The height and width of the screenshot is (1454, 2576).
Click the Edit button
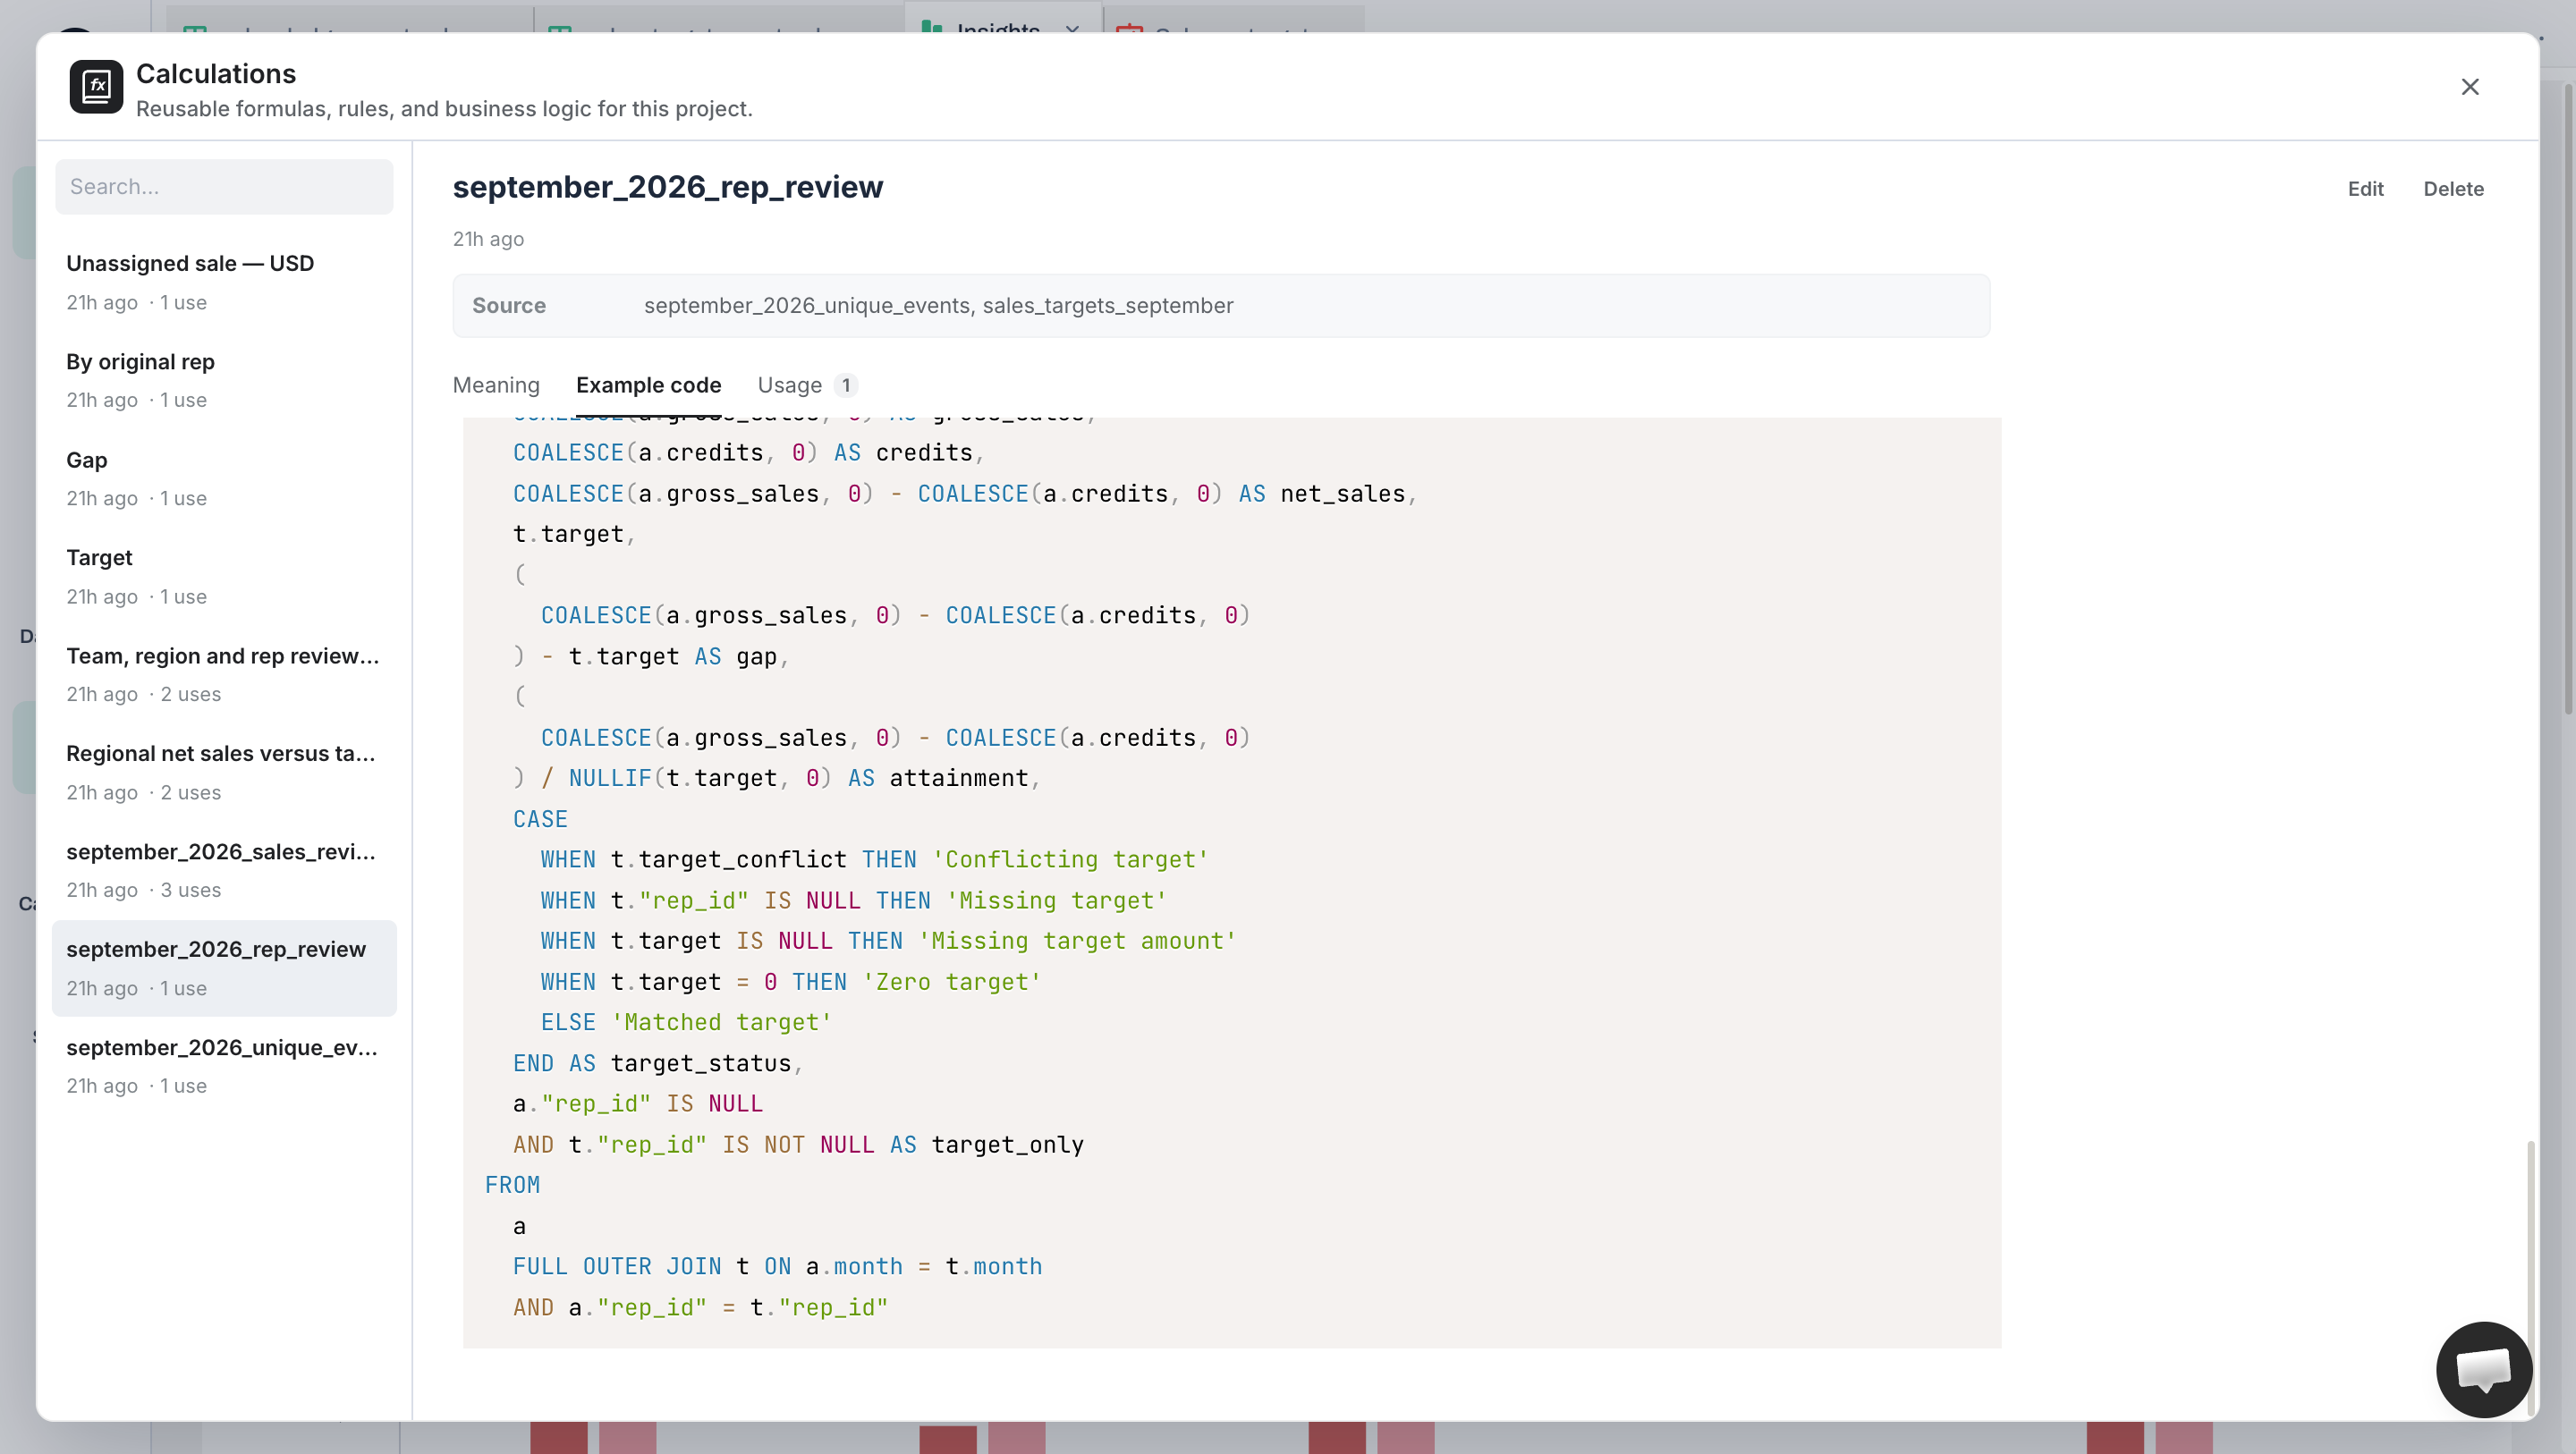tap(2365, 189)
